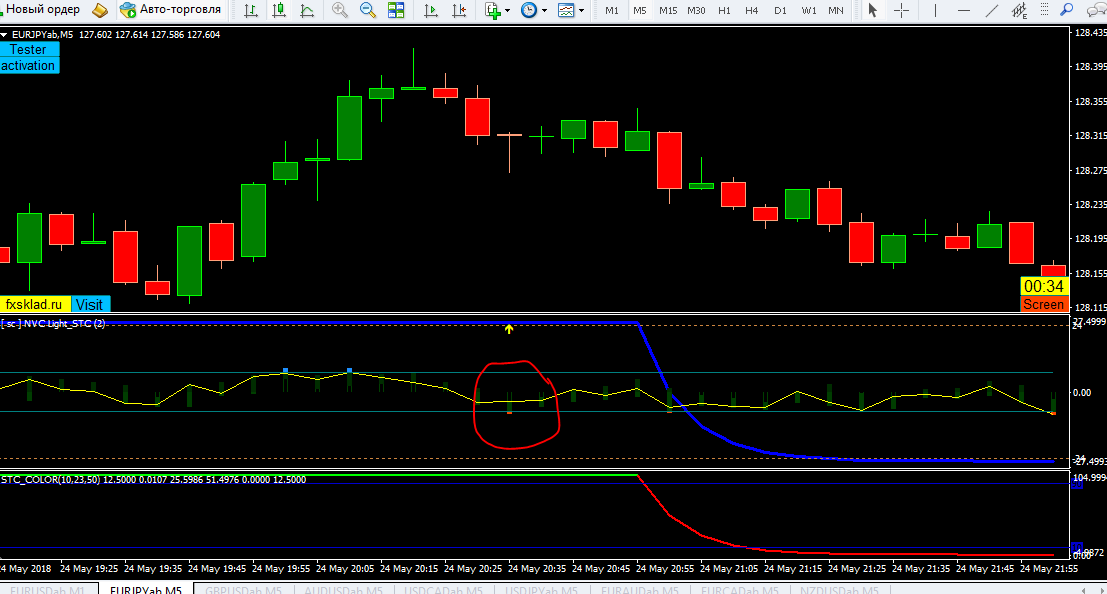
Task: Open the chart templates icon
Action: tap(566, 10)
